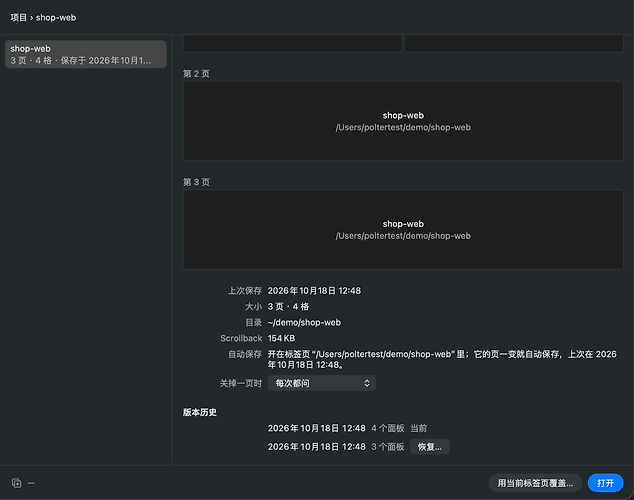The width and height of the screenshot is (634, 500).
Task: Click the 当前 label in version history
Action: [x=418, y=428]
